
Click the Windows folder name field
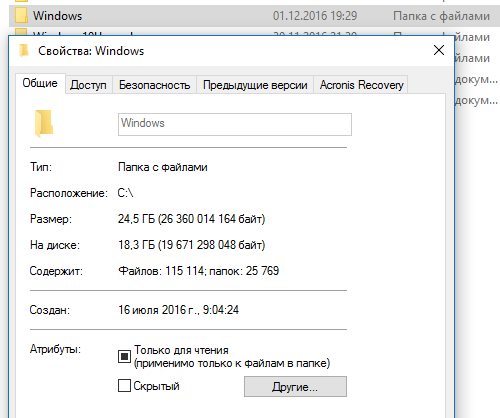pos(235,124)
